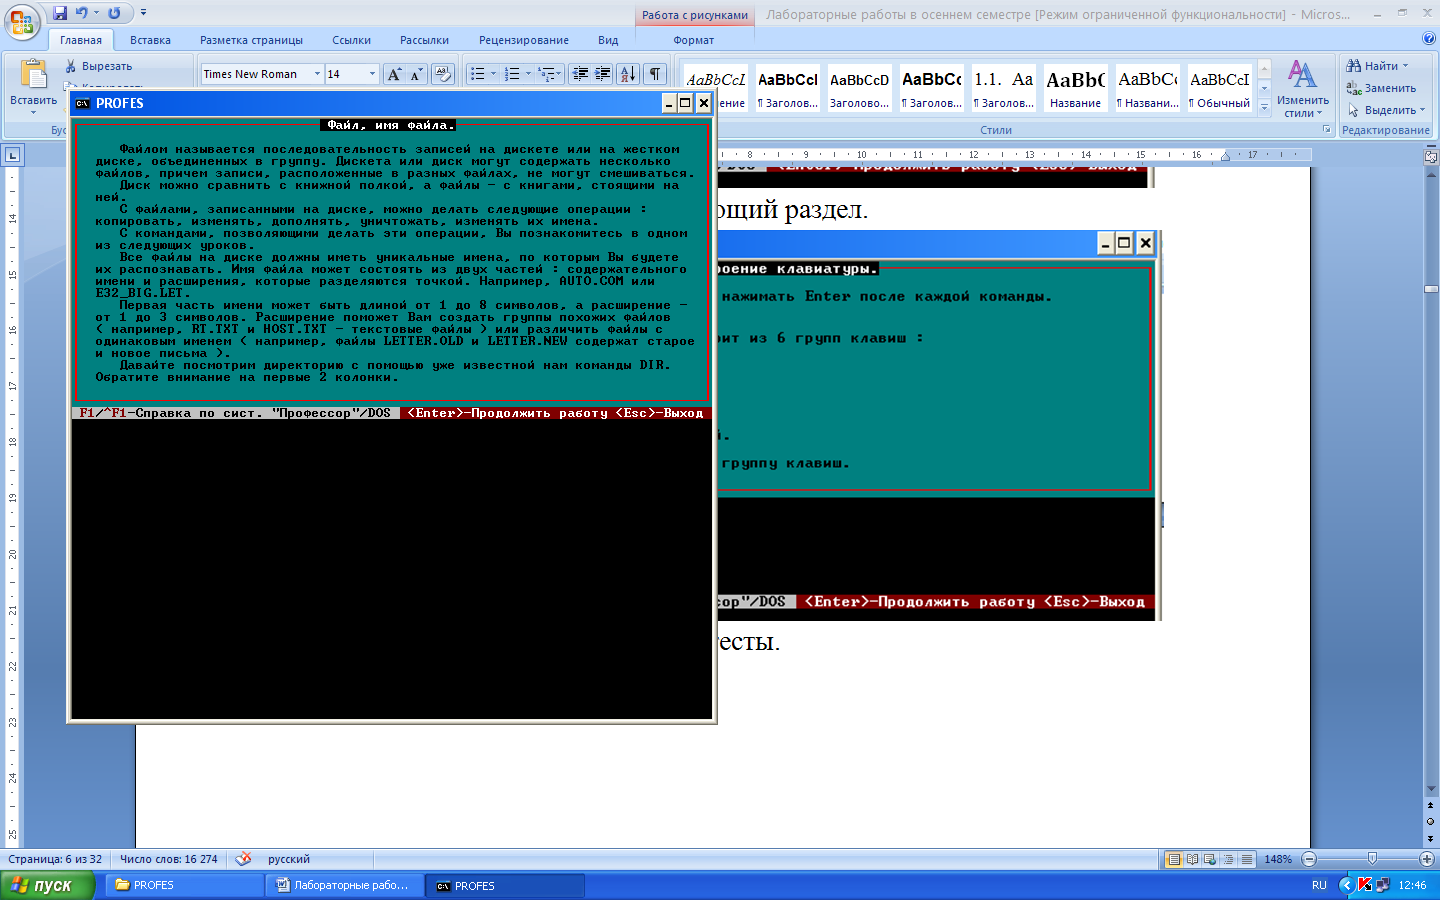The height and width of the screenshot is (900, 1440).
Task: Save the document from the quick access toolbar
Action: 60,13
